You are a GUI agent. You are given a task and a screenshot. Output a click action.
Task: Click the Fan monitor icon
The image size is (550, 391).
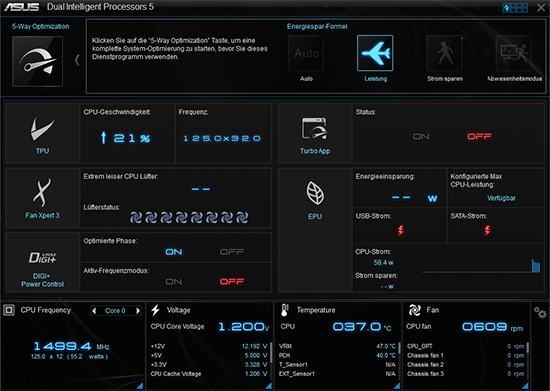click(415, 310)
